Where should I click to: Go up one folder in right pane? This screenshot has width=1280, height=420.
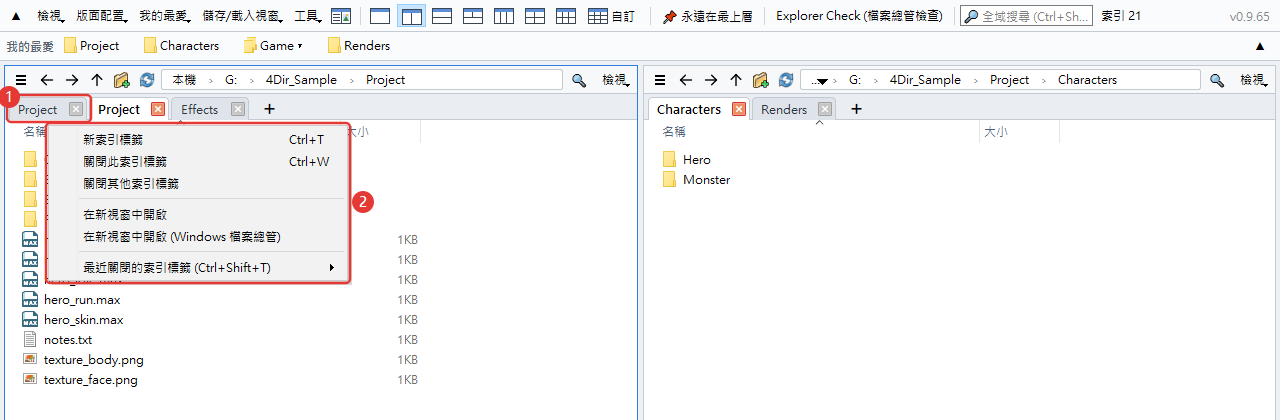736,80
